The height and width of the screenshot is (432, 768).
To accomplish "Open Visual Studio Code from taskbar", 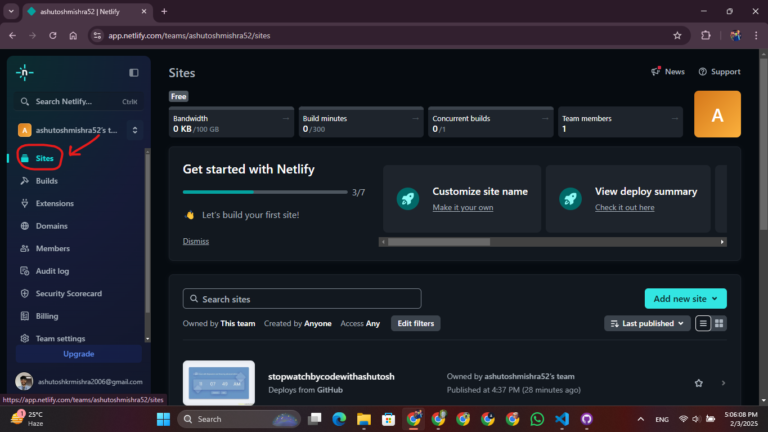I will coord(562,419).
